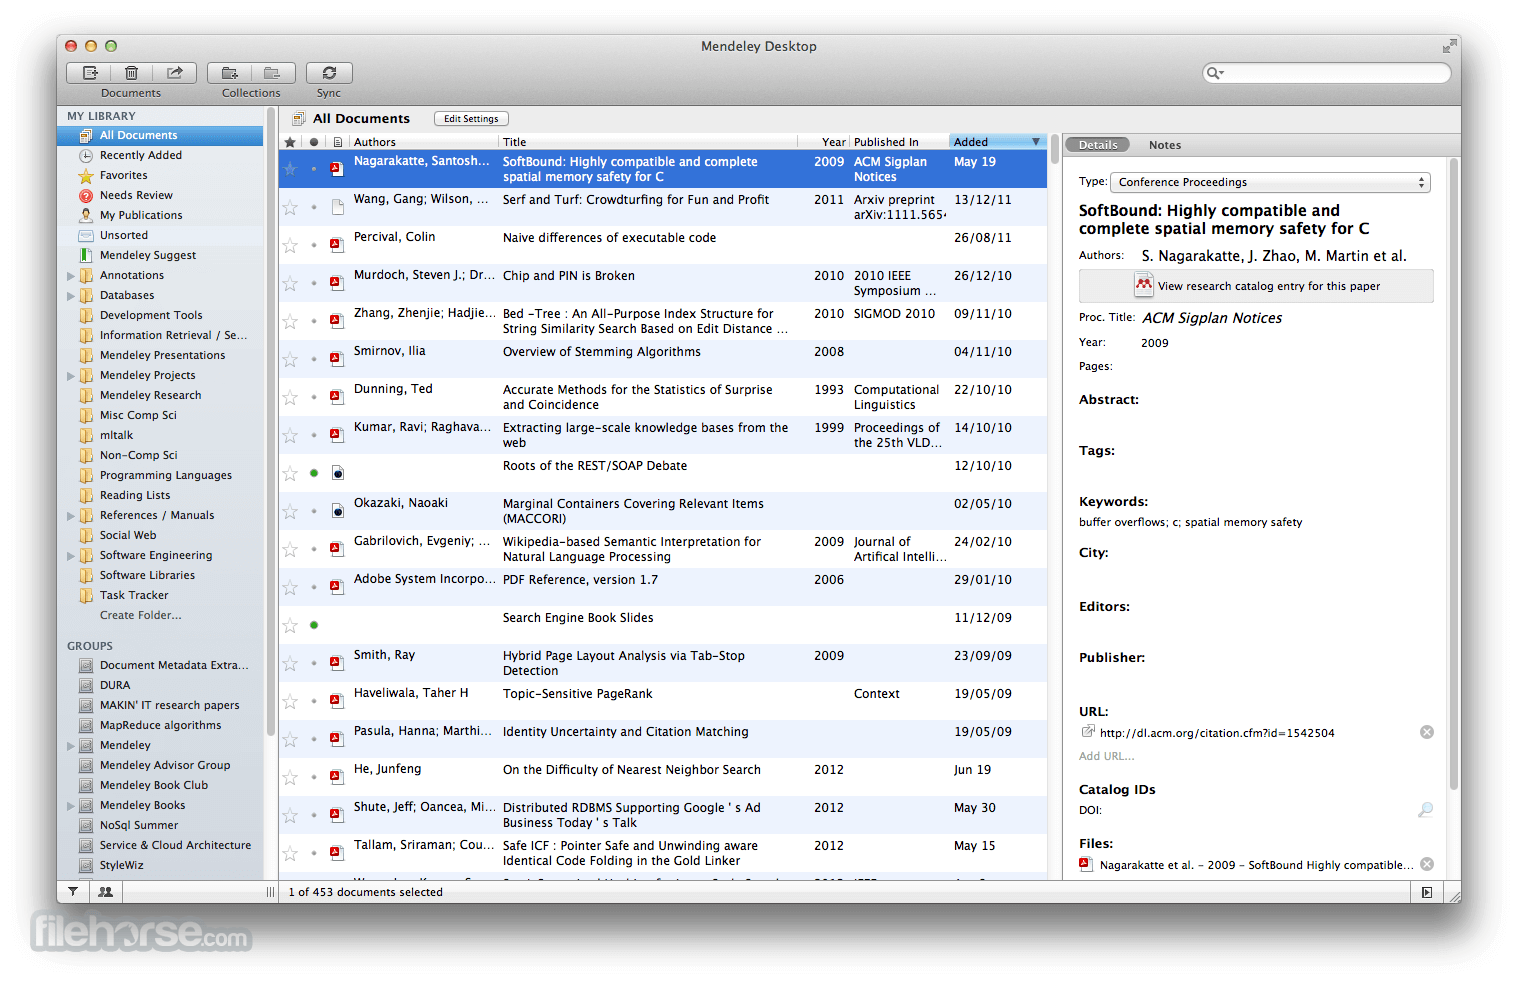Screen dimensions: 1518x982
Task: Click the Delete Documents trash icon
Action: tap(131, 73)
